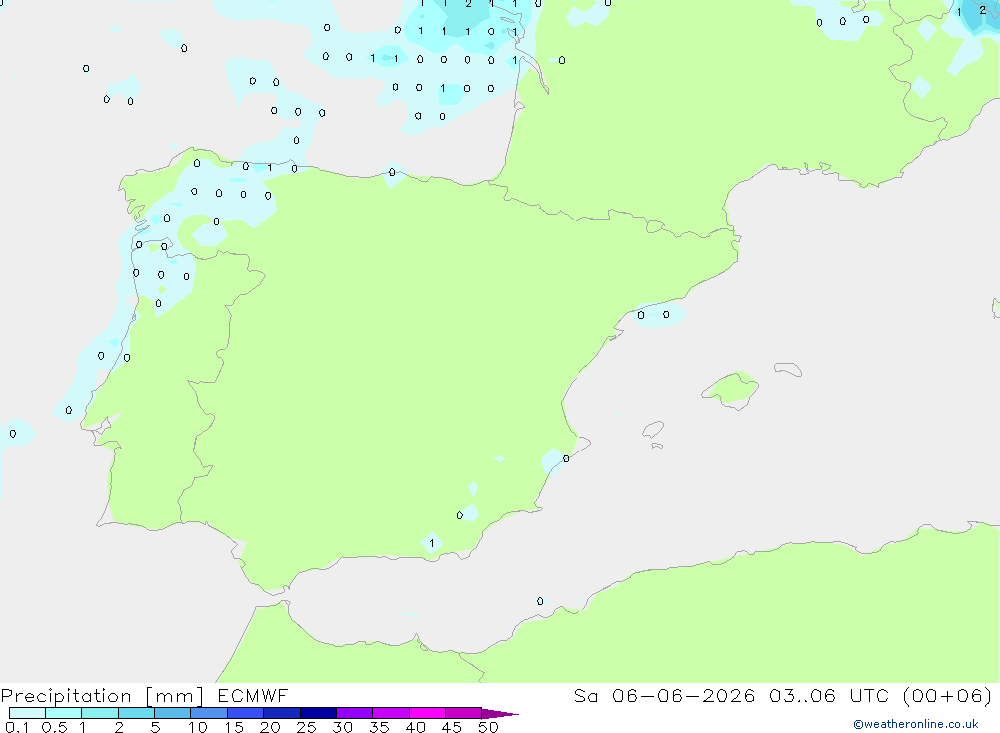Click the '(00+06)' forecast run text

(948, 695)
